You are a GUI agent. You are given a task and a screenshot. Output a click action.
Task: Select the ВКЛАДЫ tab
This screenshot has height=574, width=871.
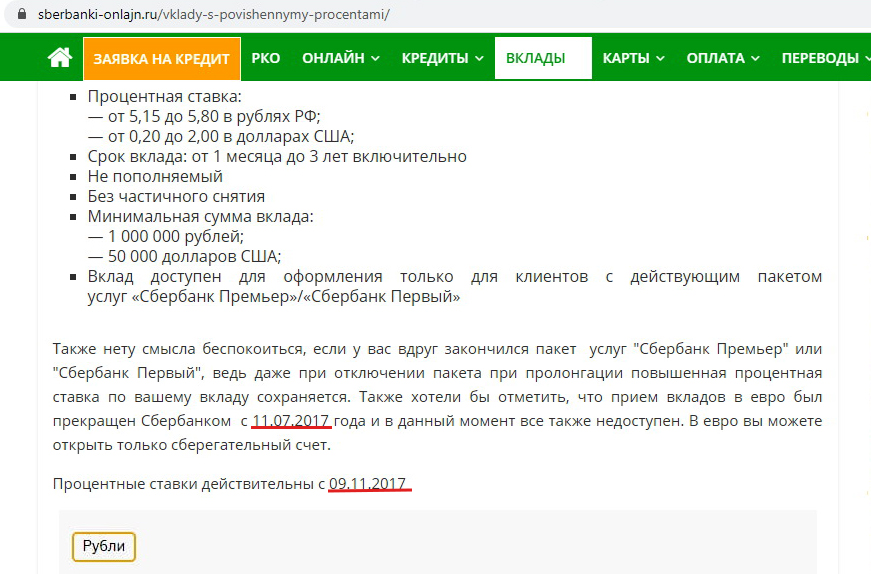click(x=543, y=58)
